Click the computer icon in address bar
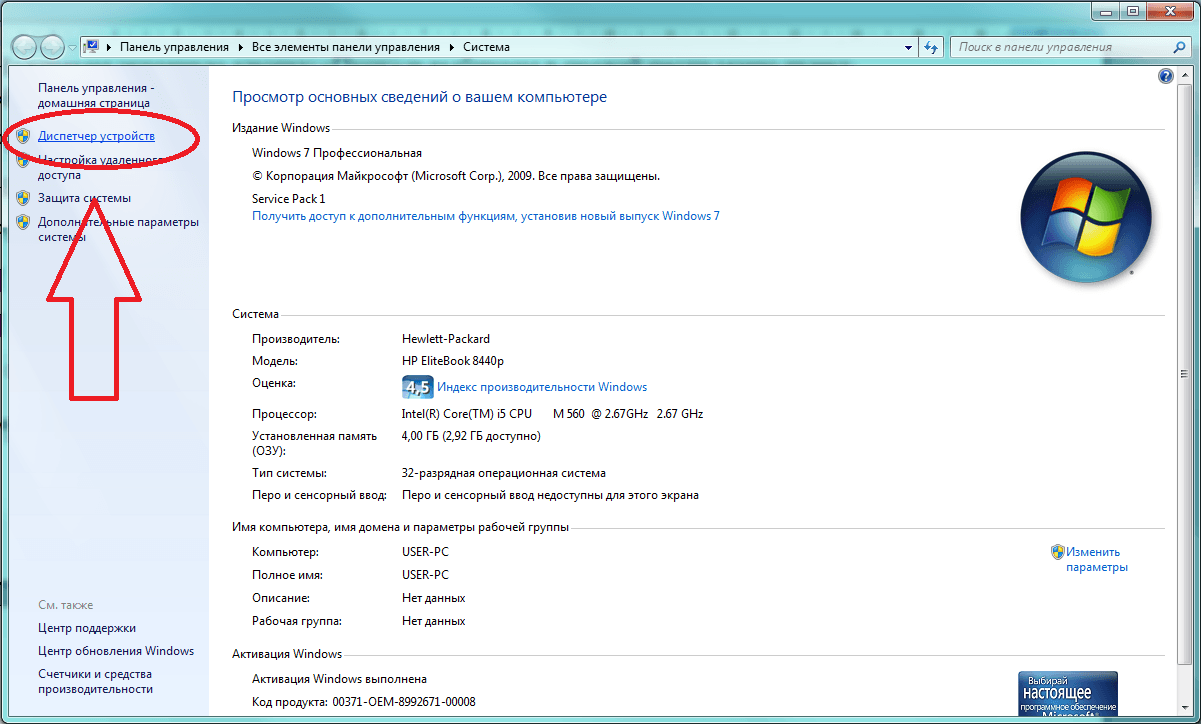 (92, 47)
